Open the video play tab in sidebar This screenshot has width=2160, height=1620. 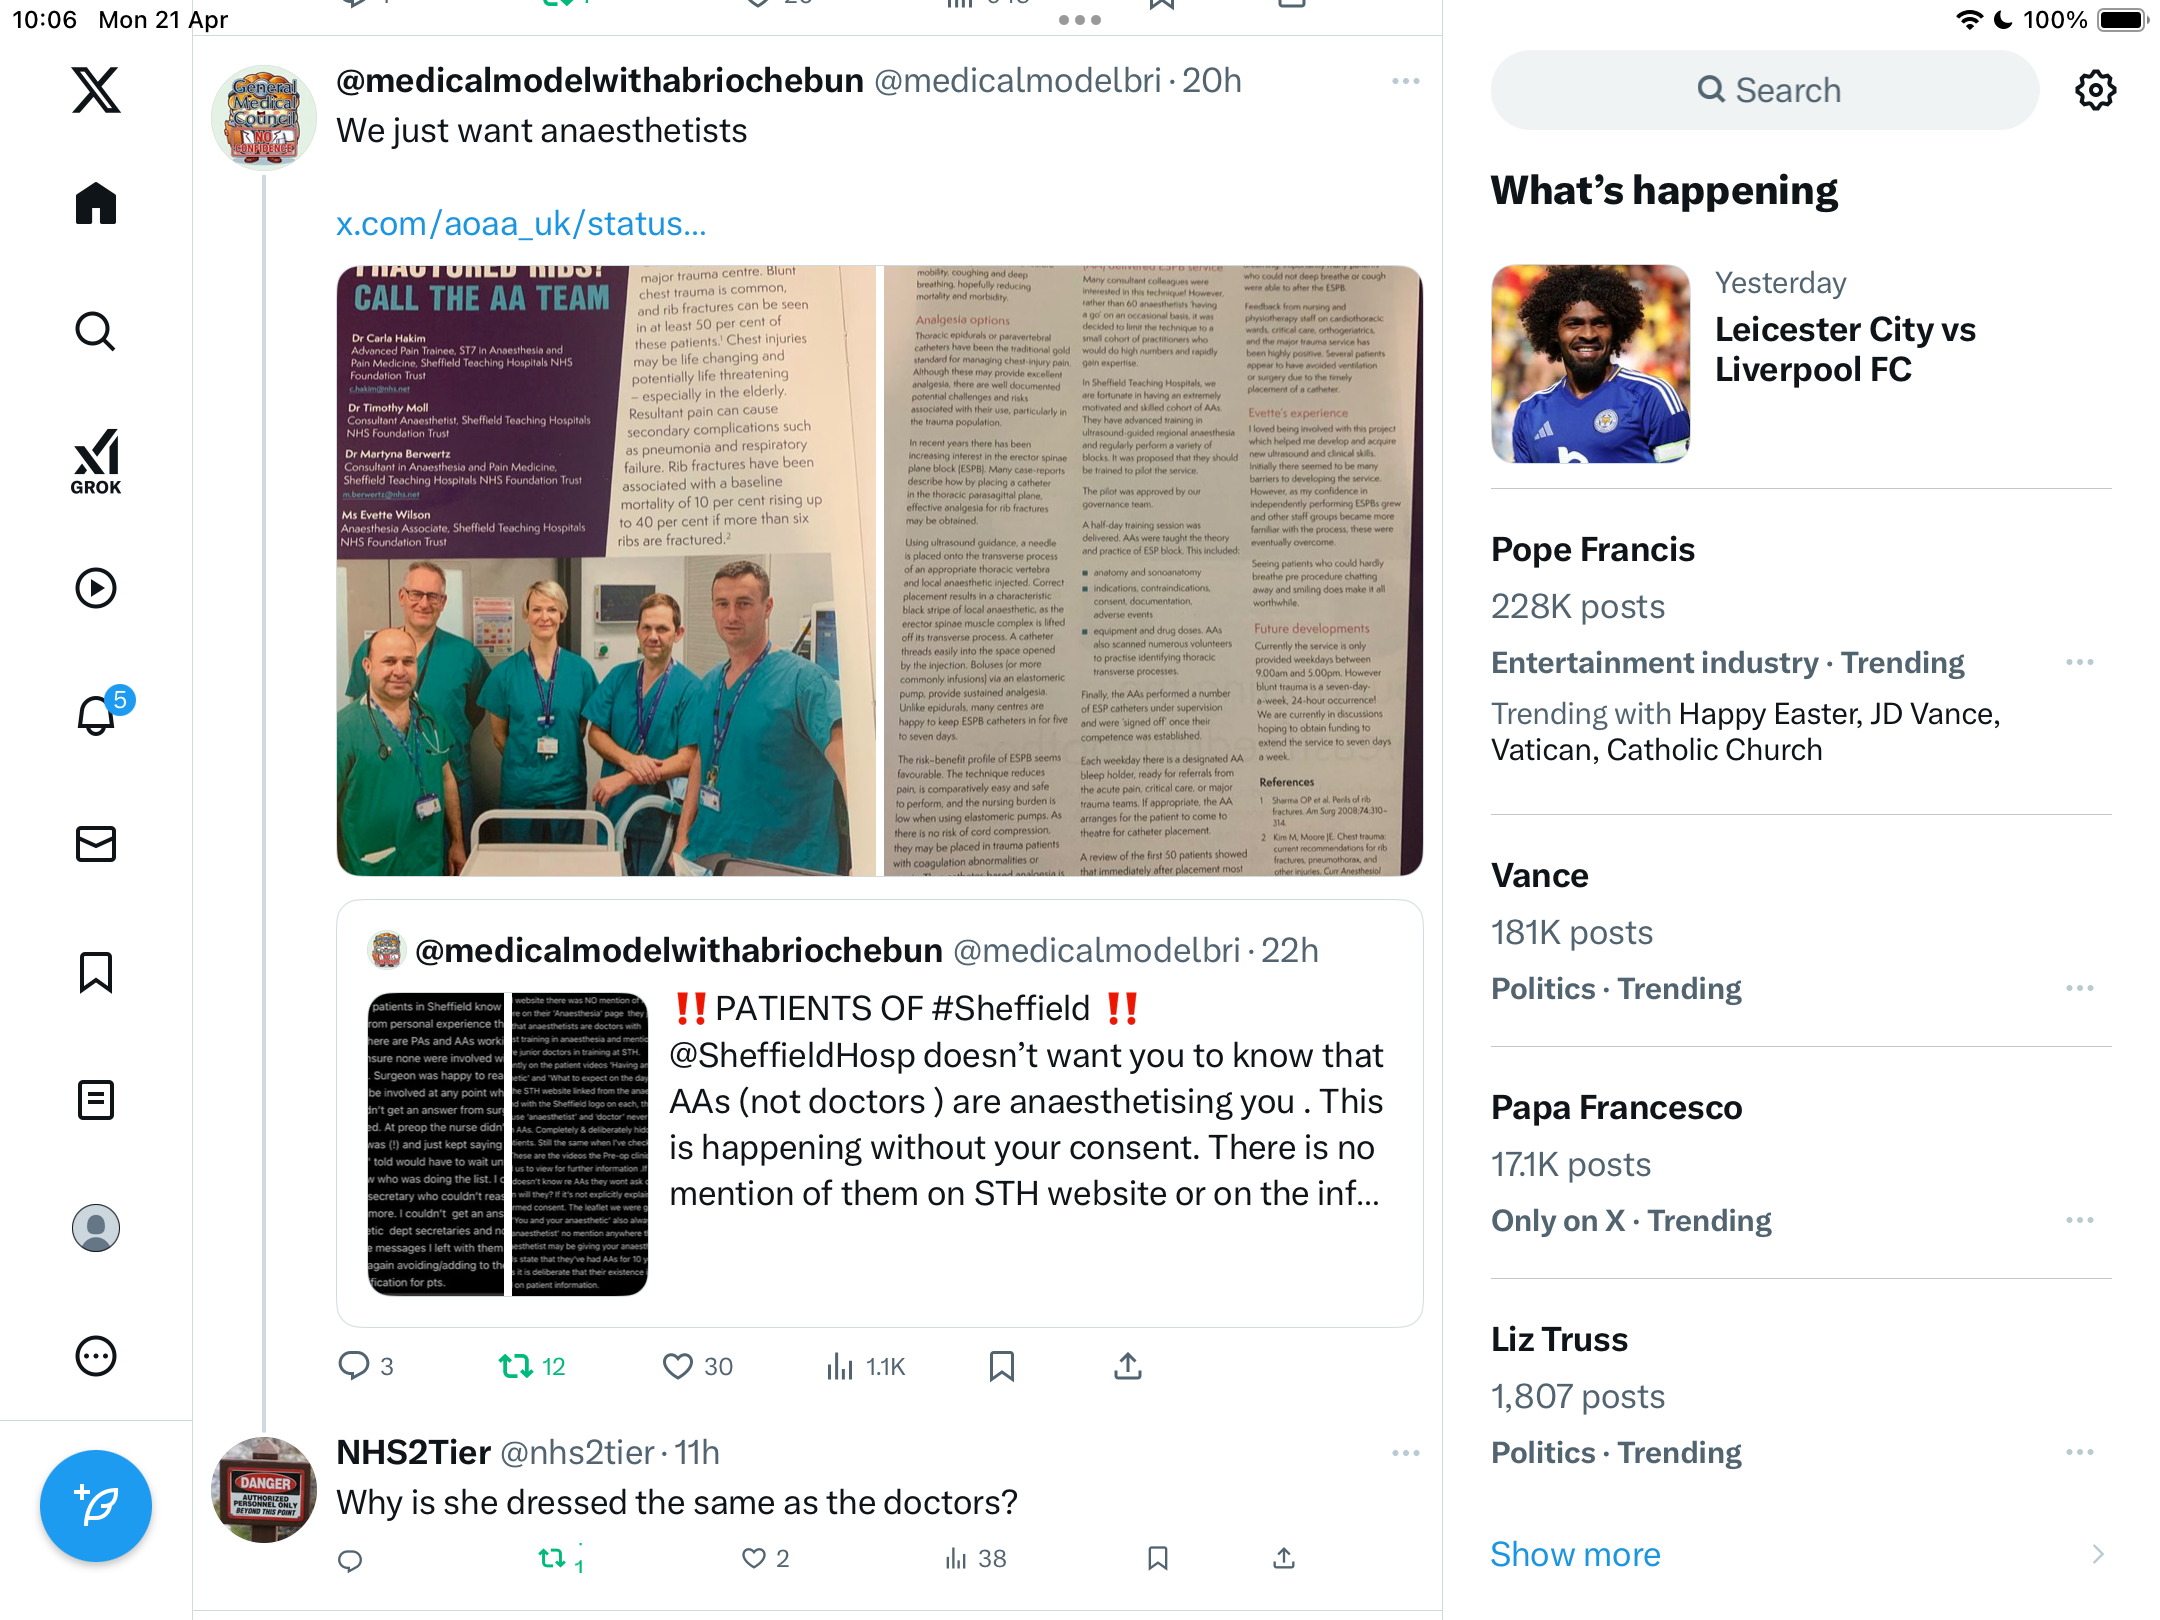click(96, 588)
